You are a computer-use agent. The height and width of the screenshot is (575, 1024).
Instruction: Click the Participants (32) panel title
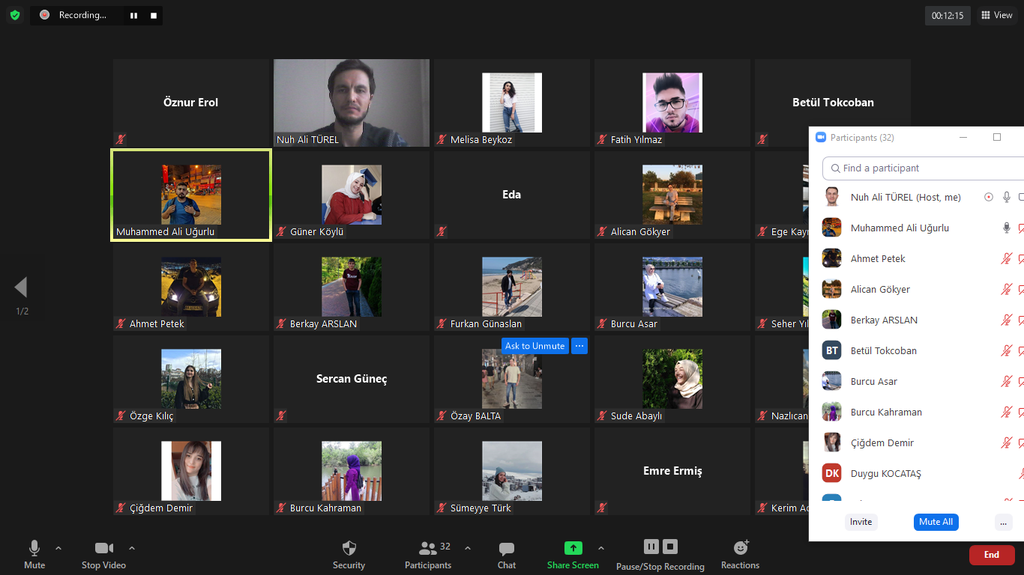coord(862,137)
